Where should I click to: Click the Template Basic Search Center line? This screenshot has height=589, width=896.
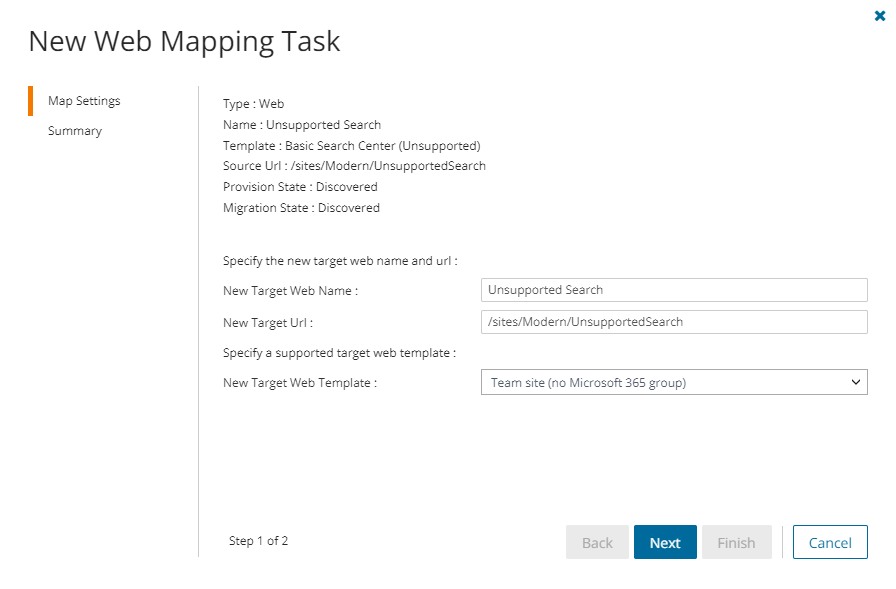[351, 146]
